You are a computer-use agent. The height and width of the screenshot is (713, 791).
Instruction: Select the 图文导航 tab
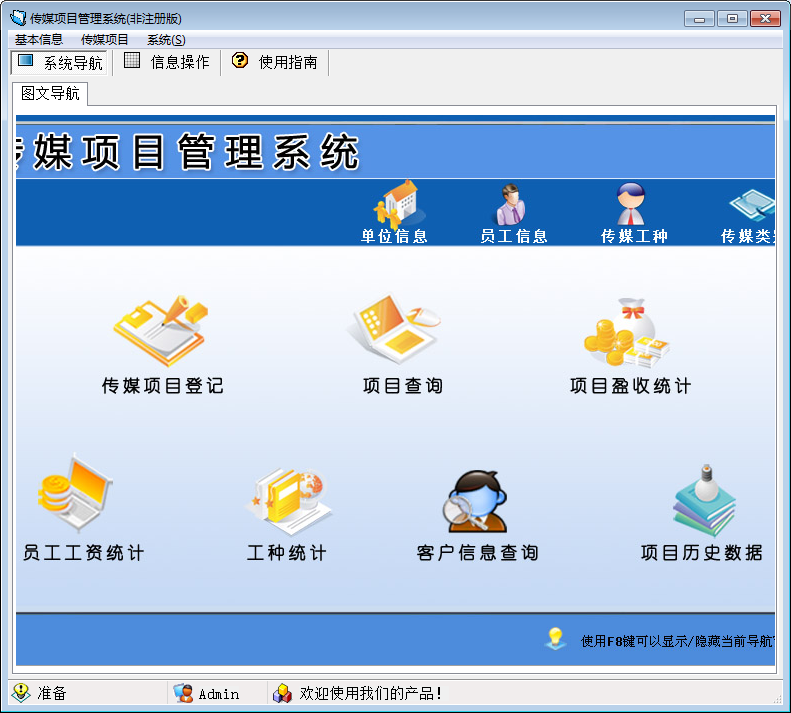pyautogui.click(x=50, y=93)
